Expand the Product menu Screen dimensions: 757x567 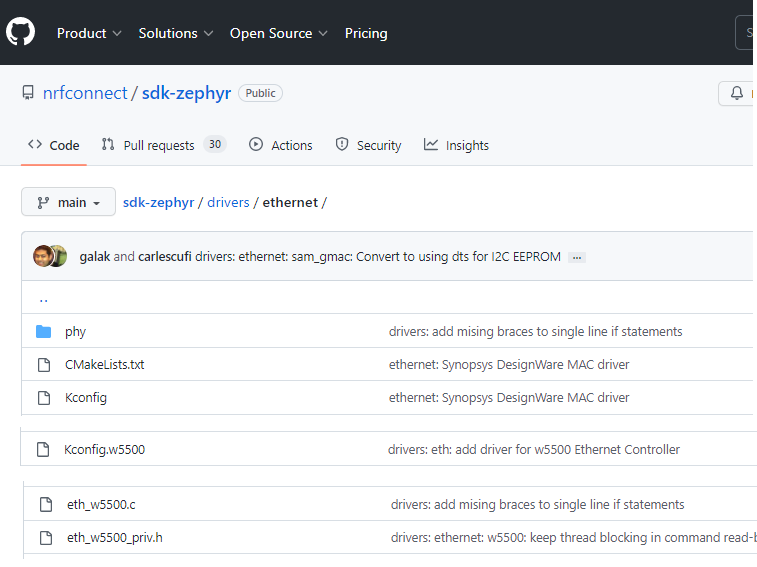click(89, 33)
